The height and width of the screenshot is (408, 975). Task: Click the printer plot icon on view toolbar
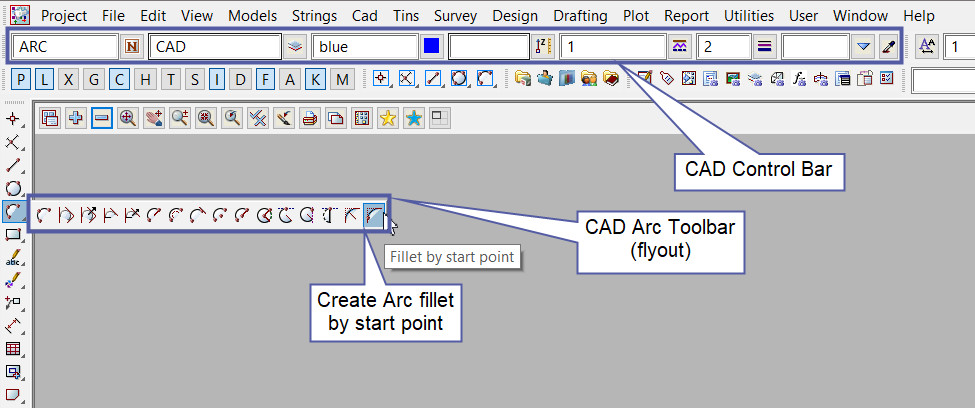[310, 118]
